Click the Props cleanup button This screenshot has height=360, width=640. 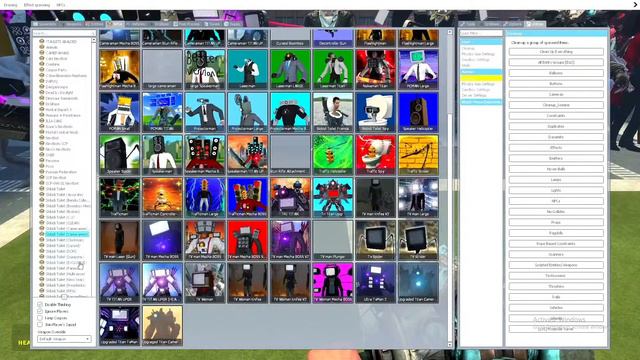pos(556,222)
